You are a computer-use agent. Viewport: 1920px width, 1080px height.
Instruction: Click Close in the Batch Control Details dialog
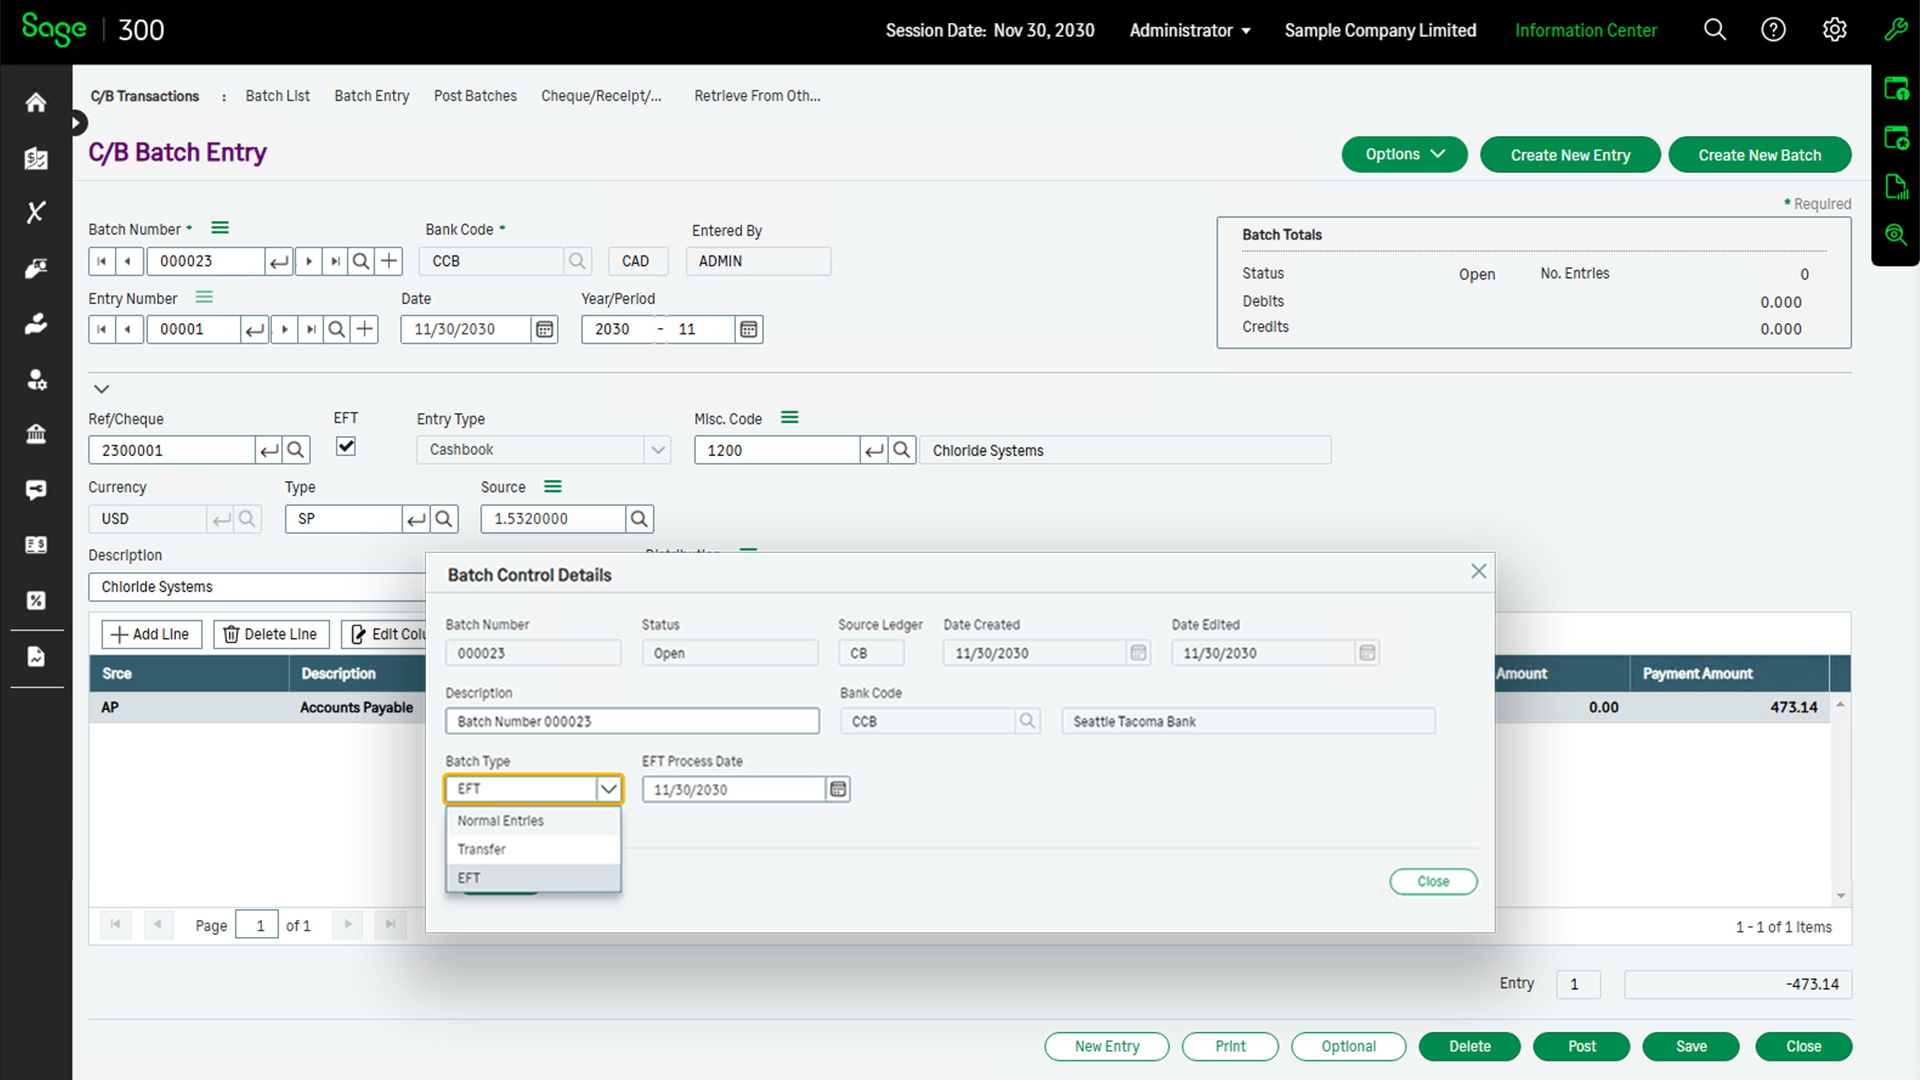pyautogui.click(x=1432, y=881)
